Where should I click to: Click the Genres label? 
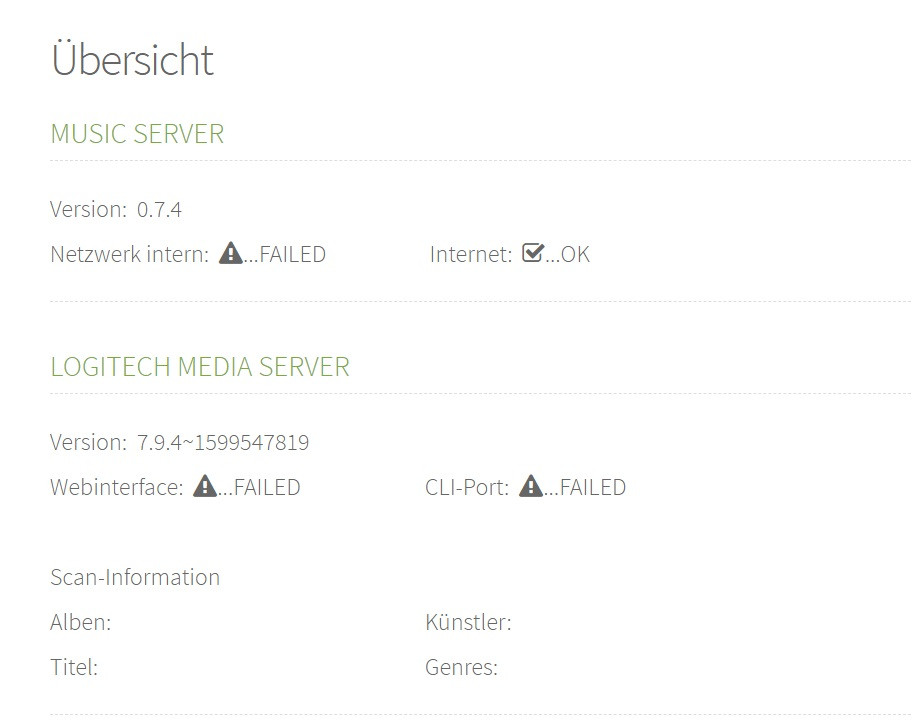461,667
